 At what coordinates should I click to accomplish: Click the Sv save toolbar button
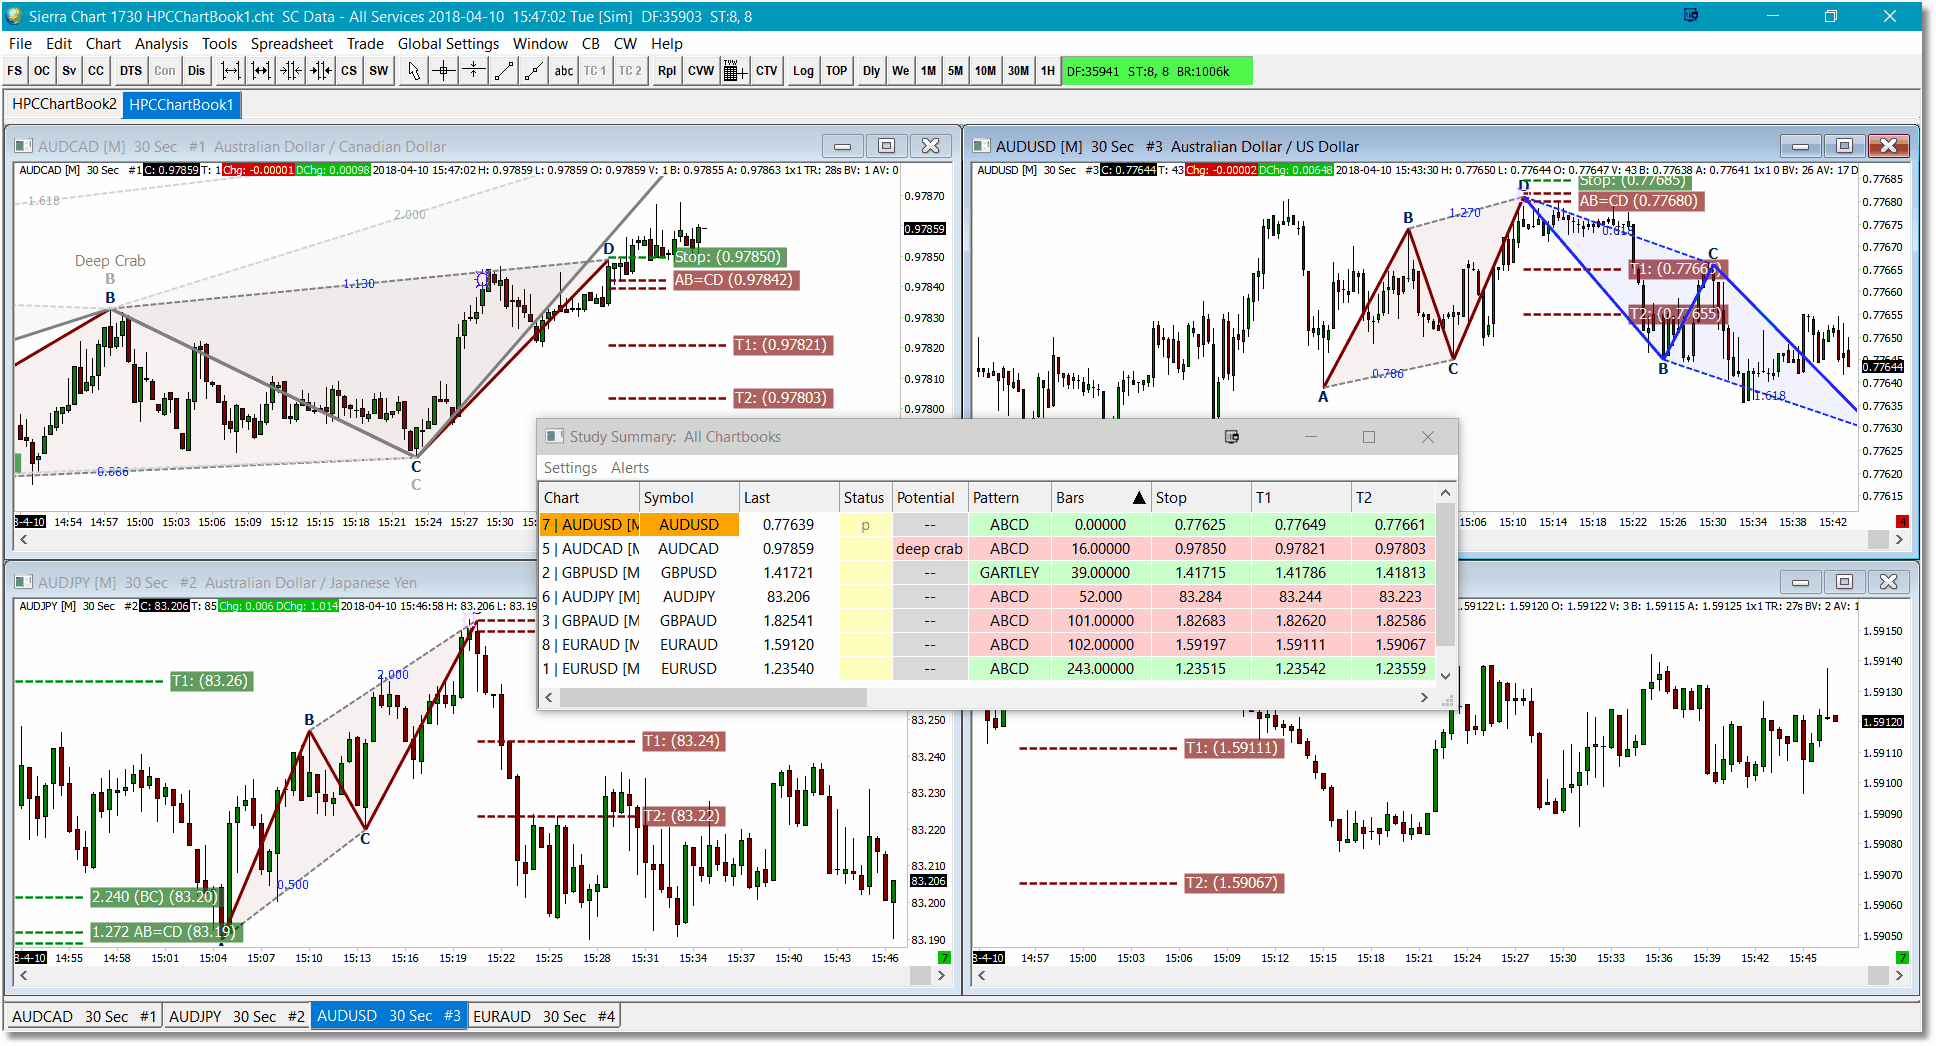click(x=69, y=71)
